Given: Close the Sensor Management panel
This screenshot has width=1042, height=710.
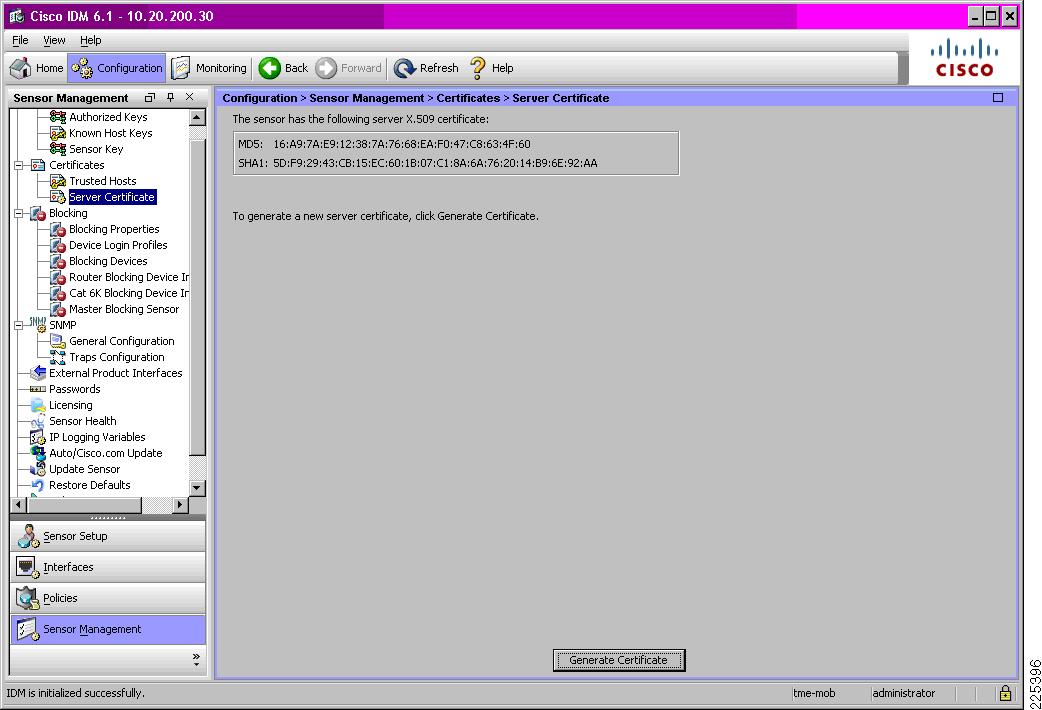Looking at the screenshot, I should pyautogui.click(x=189, y=98).
